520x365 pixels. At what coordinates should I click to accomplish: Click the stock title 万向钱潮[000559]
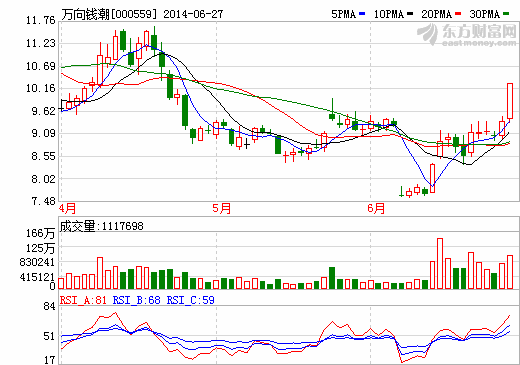[x=109, y=14]
